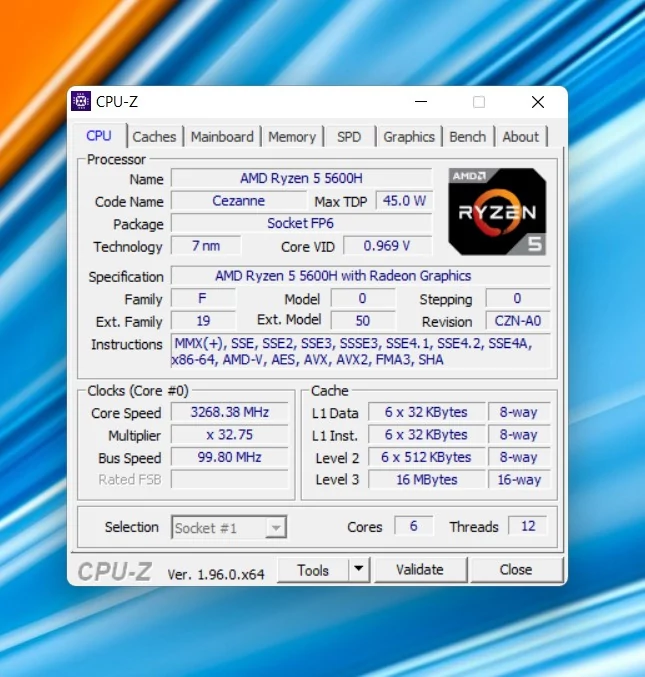Click the Core Speed value 3268.38 MHz
The width and height of the screenshot is (645, 677).
coord(229,412)
